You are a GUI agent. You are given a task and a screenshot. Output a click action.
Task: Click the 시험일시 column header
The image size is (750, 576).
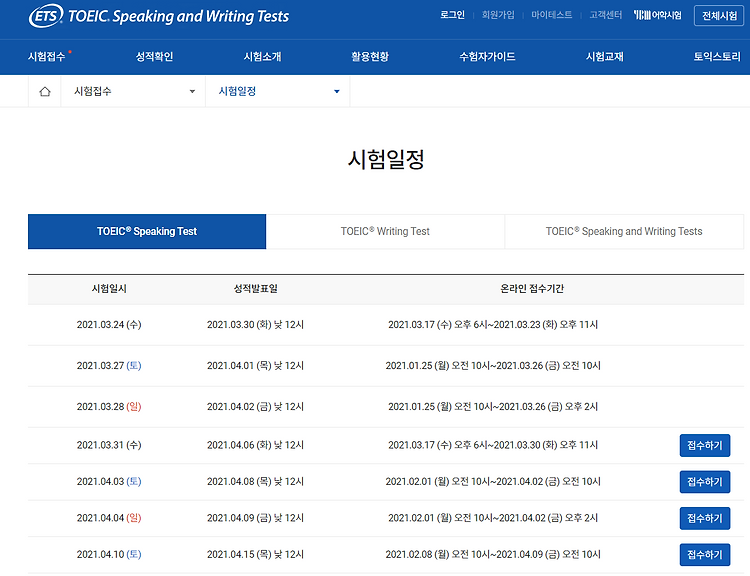pyautogui.click(x=109, y=288)
